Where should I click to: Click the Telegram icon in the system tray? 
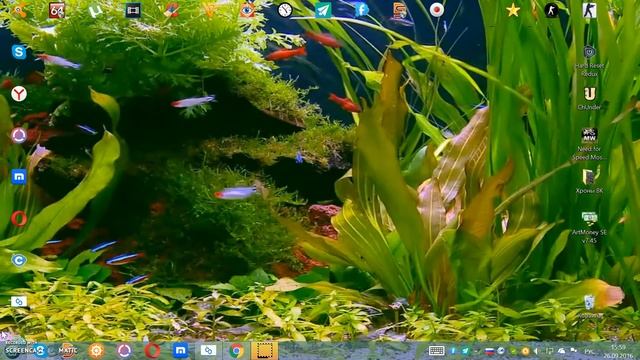tap(465, 351)
